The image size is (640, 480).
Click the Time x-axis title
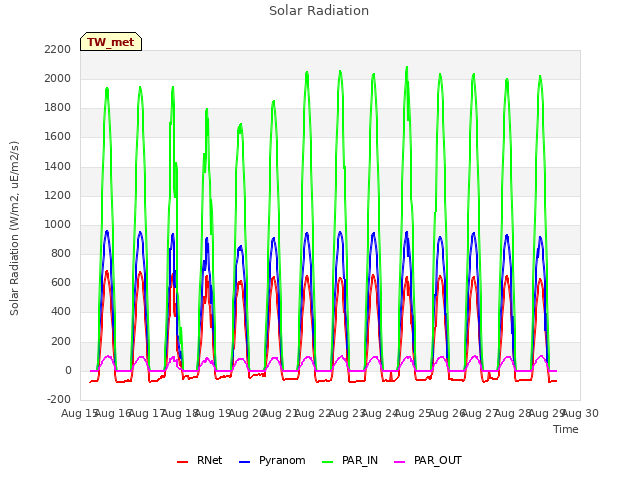[x=566, y=429]
